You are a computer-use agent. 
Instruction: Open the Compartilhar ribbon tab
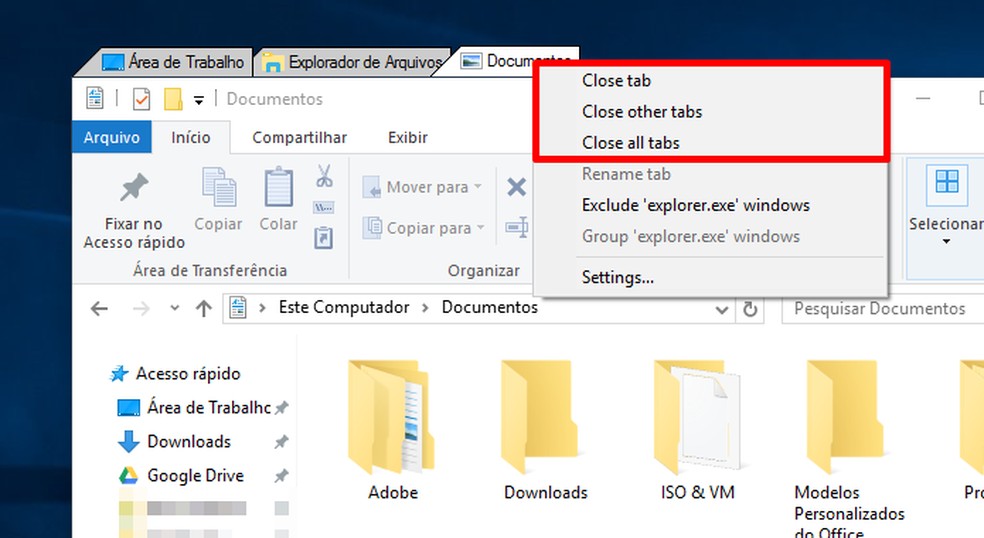coord(299,137)
